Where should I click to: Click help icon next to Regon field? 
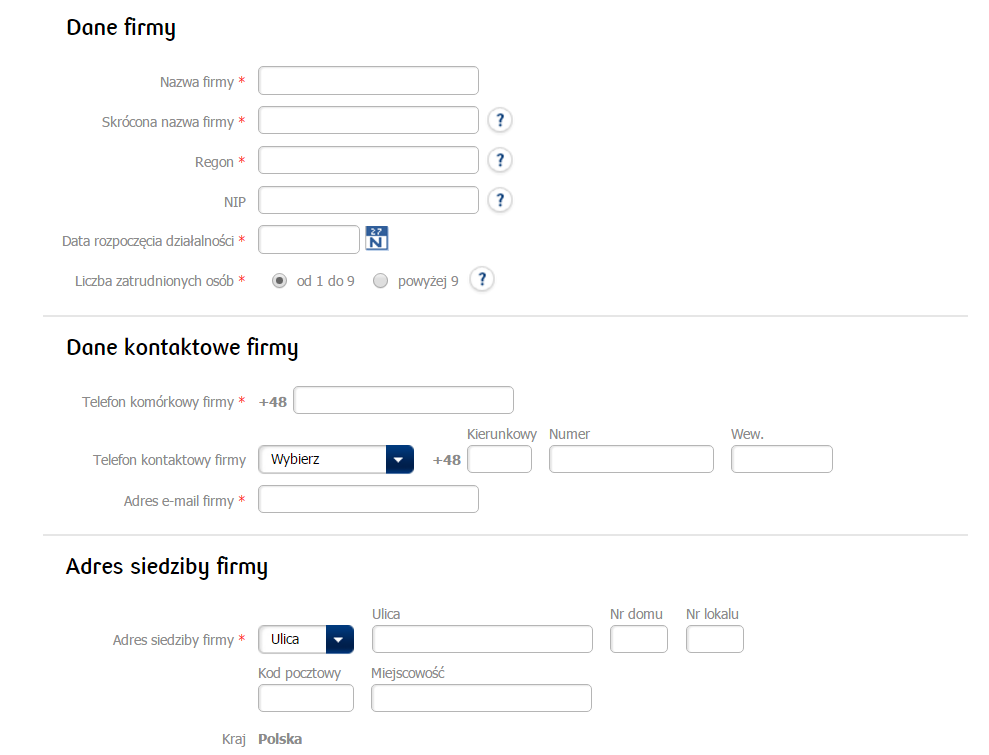coord(500,161)
